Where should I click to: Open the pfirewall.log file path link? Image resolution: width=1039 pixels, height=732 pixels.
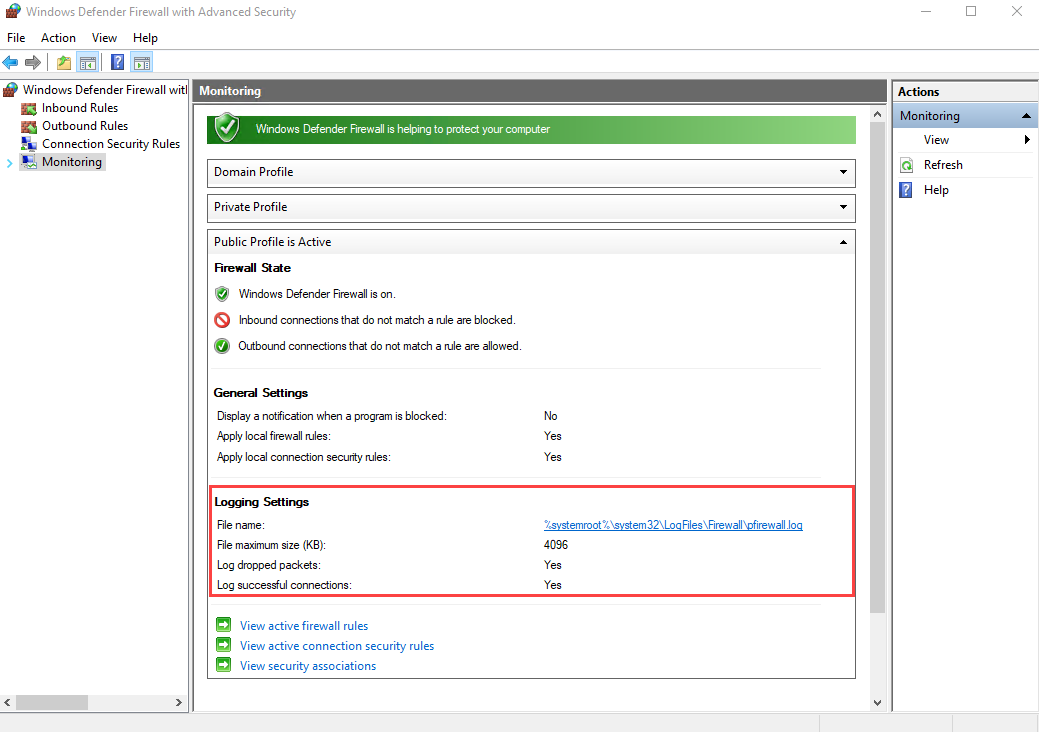[673, 525]
